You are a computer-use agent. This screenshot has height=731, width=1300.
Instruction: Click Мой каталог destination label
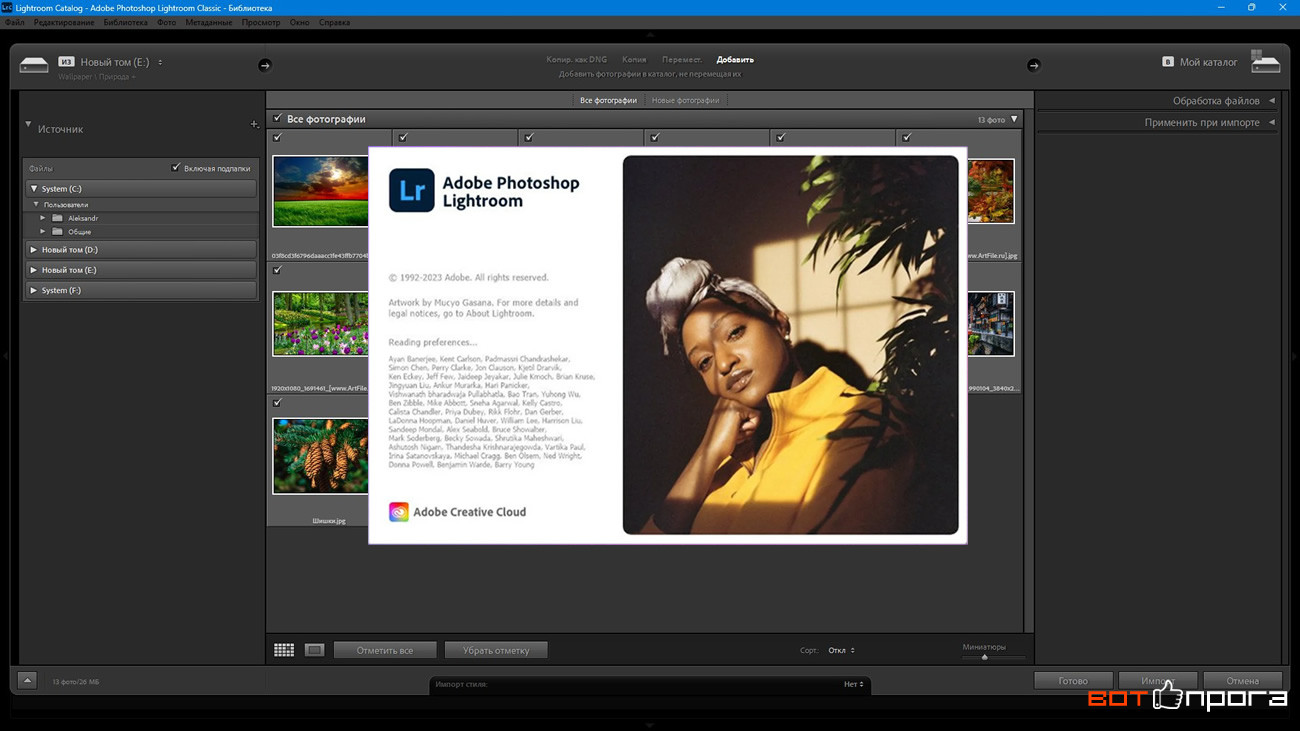(1208, 62)
